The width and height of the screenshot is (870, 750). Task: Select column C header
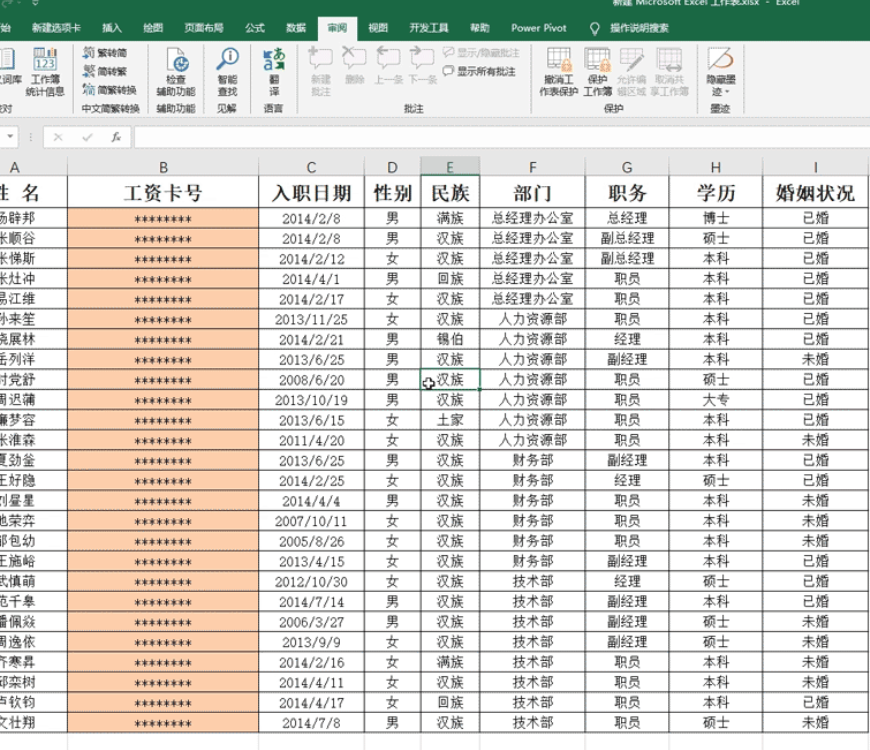pos(311,167)
